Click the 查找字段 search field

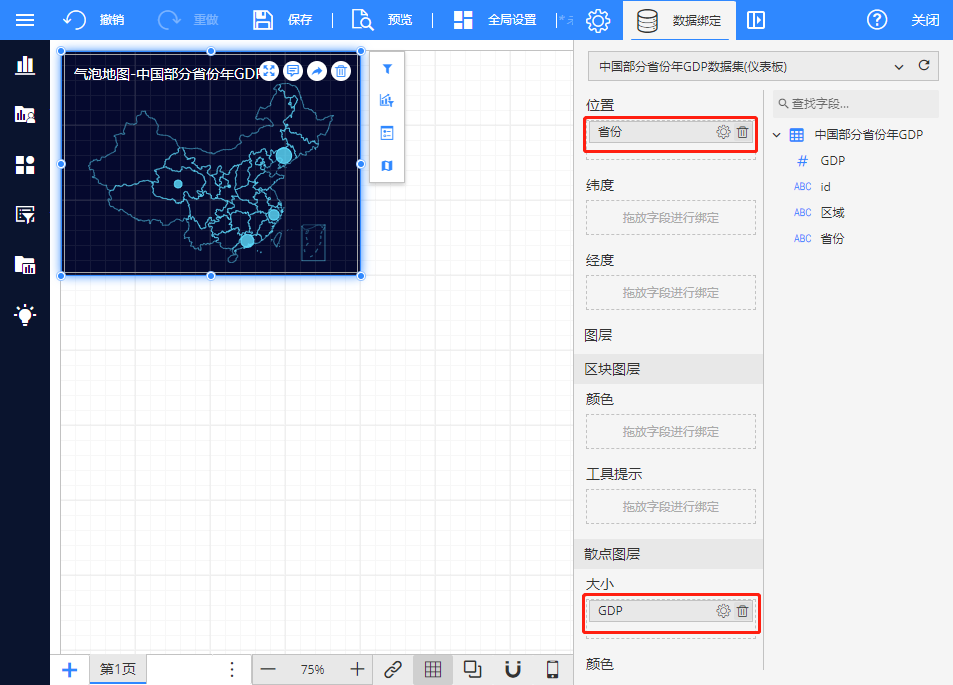pos(860,103)
